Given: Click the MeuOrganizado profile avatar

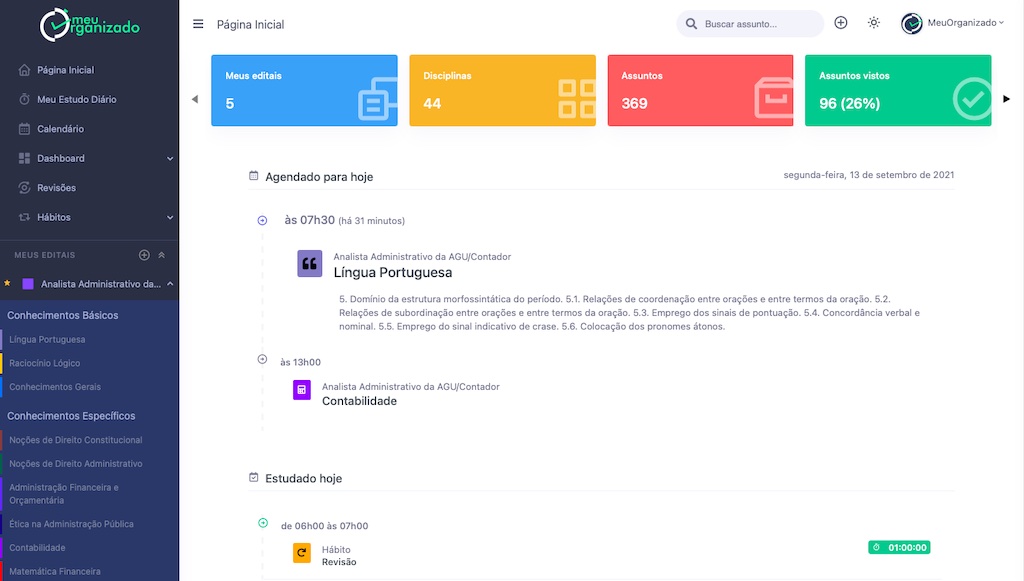Looking at the screenshot, I should coord(912,24).
